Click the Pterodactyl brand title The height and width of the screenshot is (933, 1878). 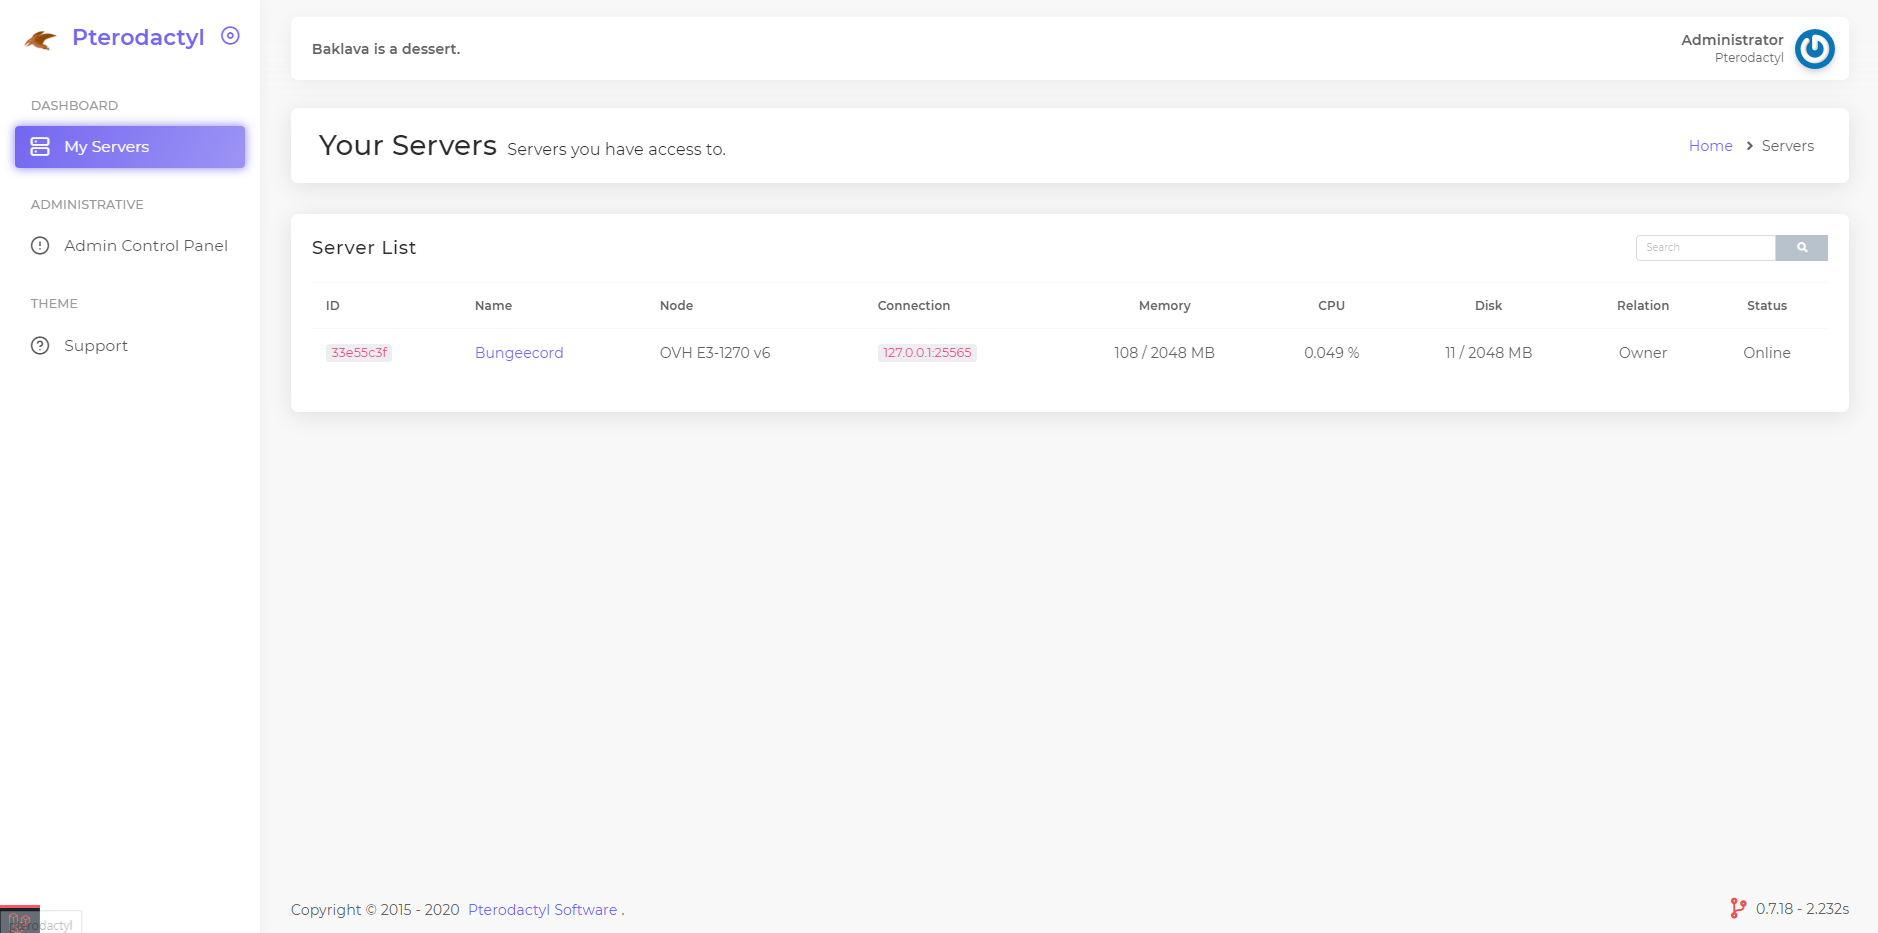(138, 38)
